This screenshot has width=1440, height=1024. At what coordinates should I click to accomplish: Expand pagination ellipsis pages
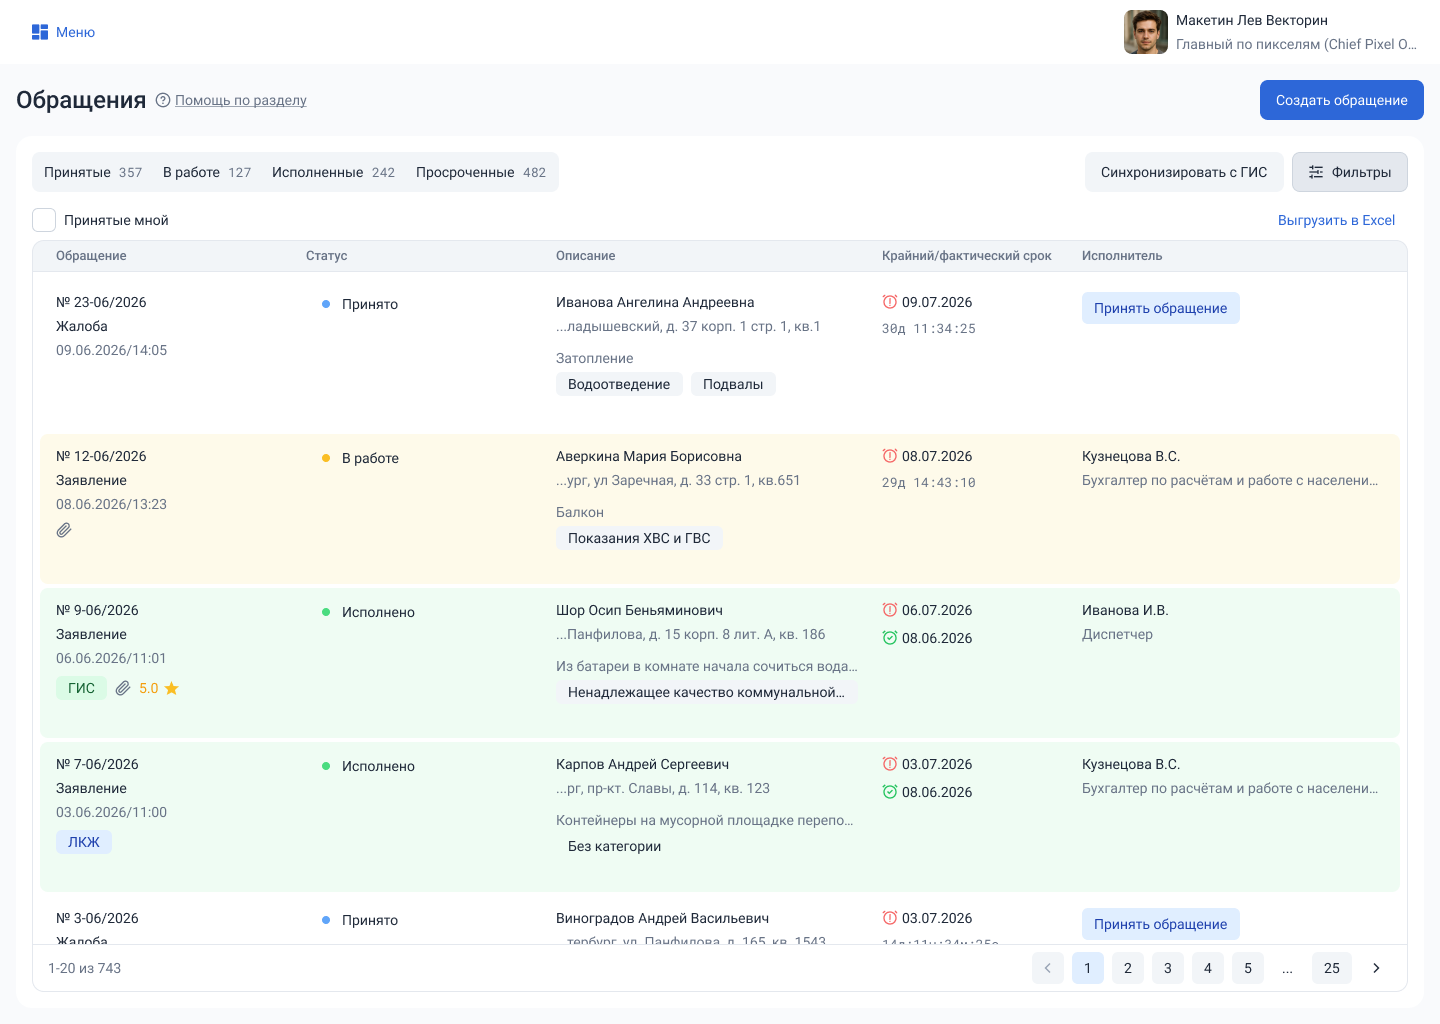(1288, 968)
